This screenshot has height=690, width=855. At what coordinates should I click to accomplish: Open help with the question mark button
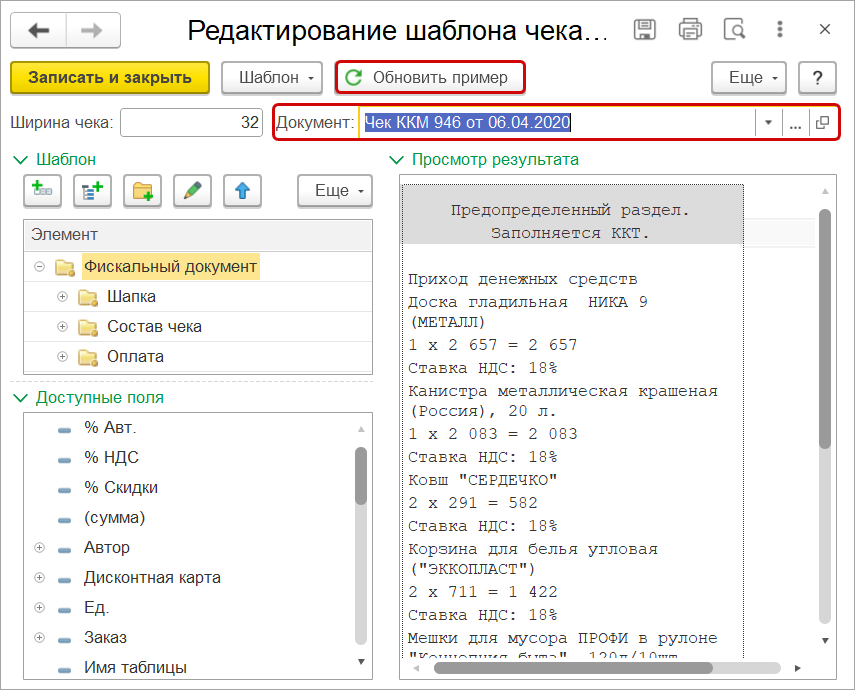[817, 77]
